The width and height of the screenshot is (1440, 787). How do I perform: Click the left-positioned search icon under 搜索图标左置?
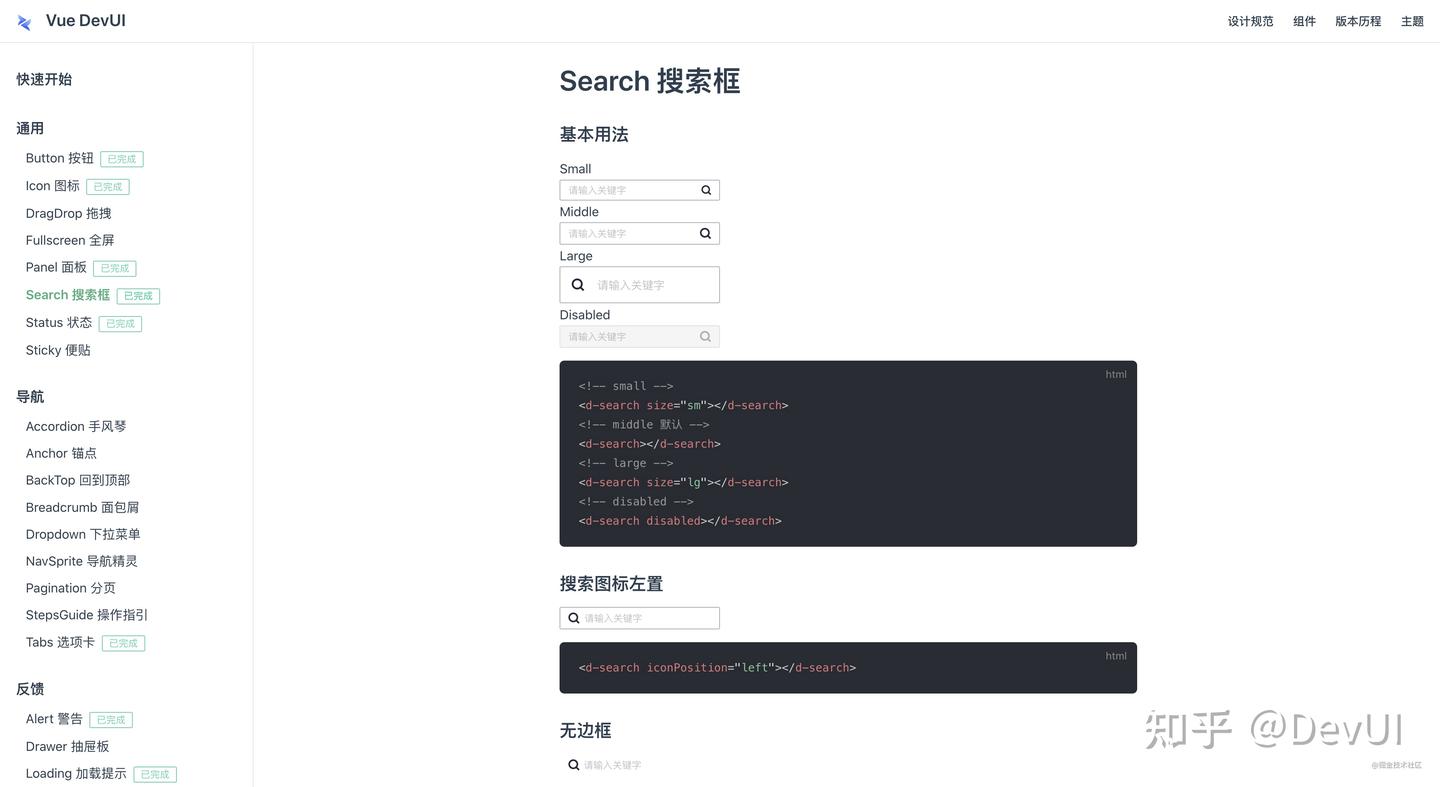pos(571,616)
